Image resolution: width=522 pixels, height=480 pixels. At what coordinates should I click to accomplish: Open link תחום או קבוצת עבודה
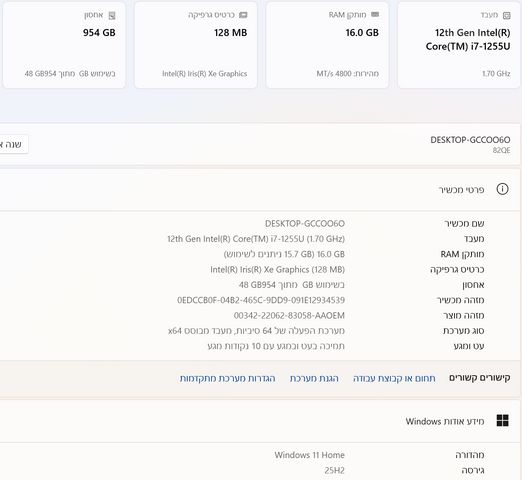[x=394, y=378]
